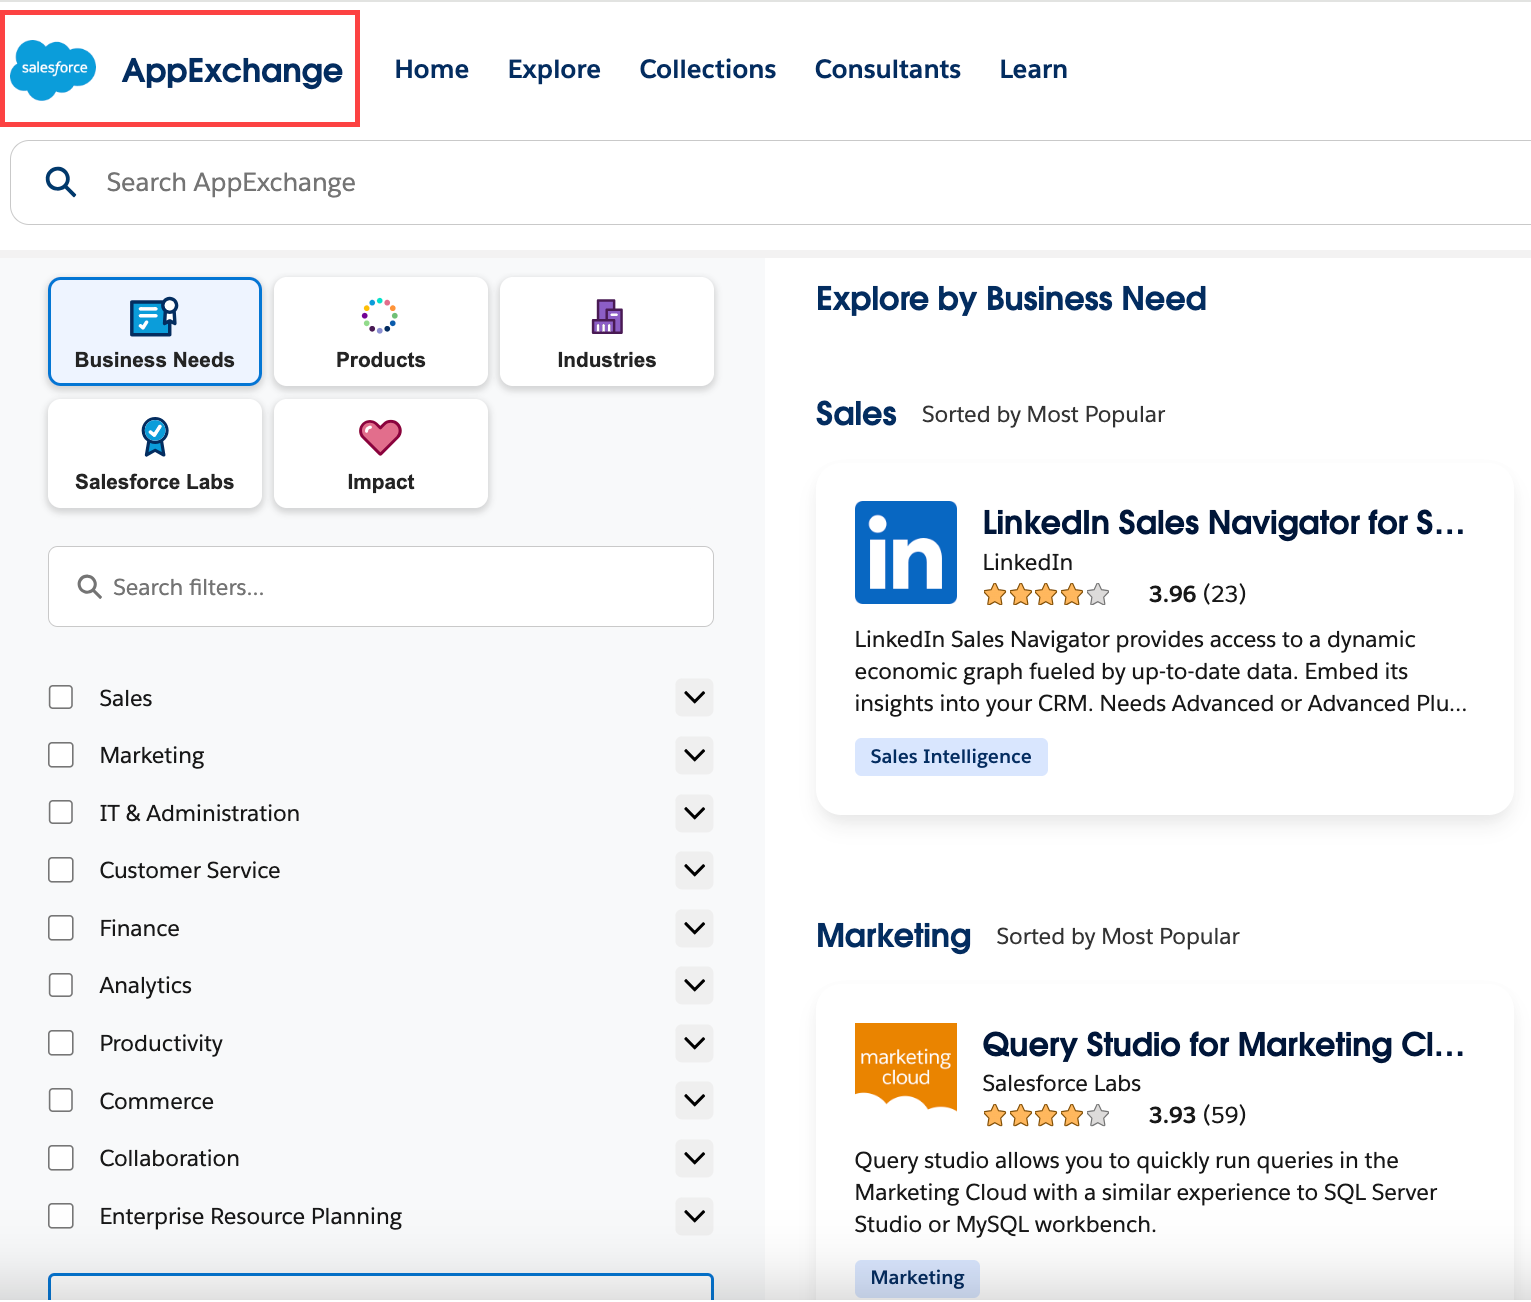Click the AppExchange title text
Screen dimensions: 1531x1302
tap(232, 71)
